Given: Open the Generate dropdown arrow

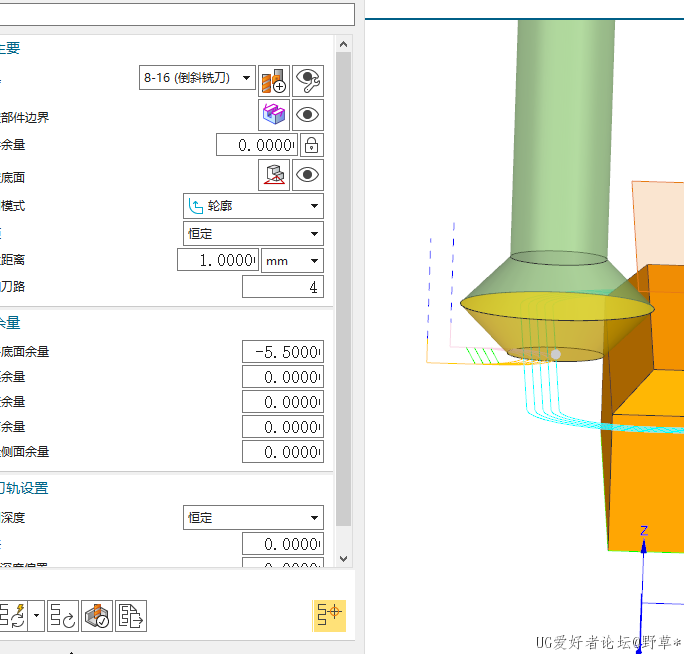Looking at the screenshot, I should click(36, 616).
